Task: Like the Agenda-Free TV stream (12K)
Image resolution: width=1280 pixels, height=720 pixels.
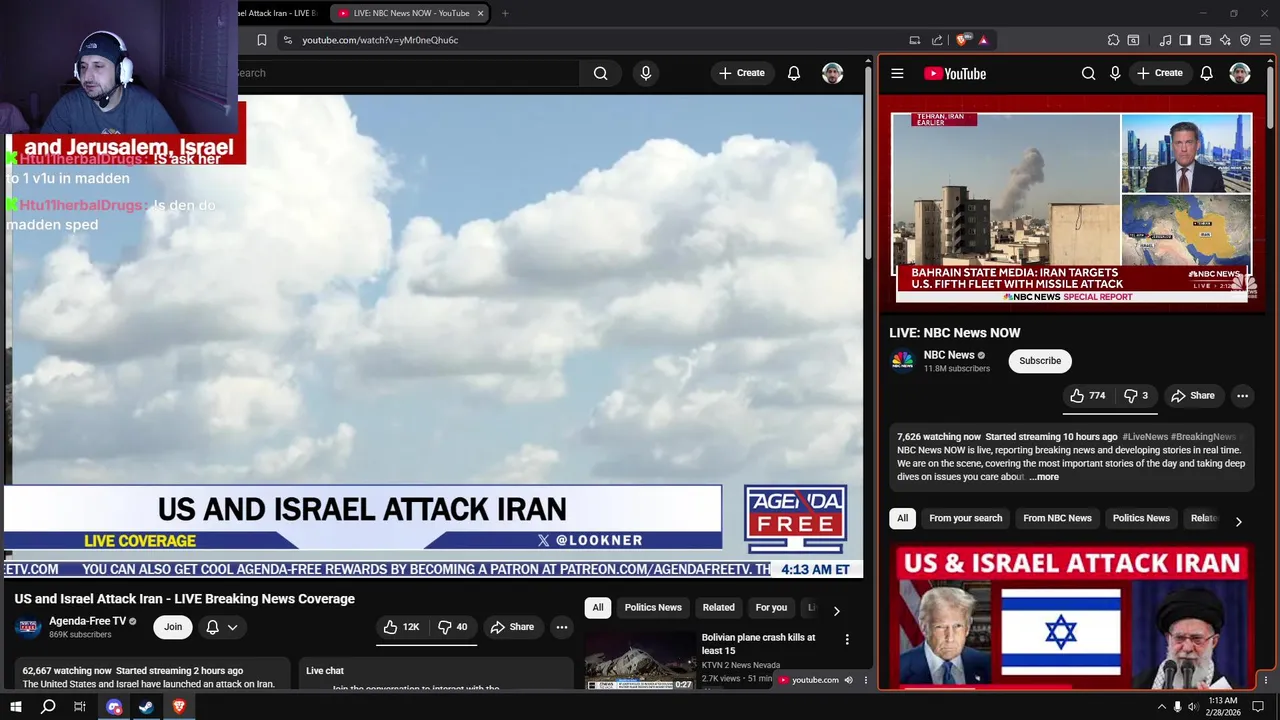Action: [401, 627]
